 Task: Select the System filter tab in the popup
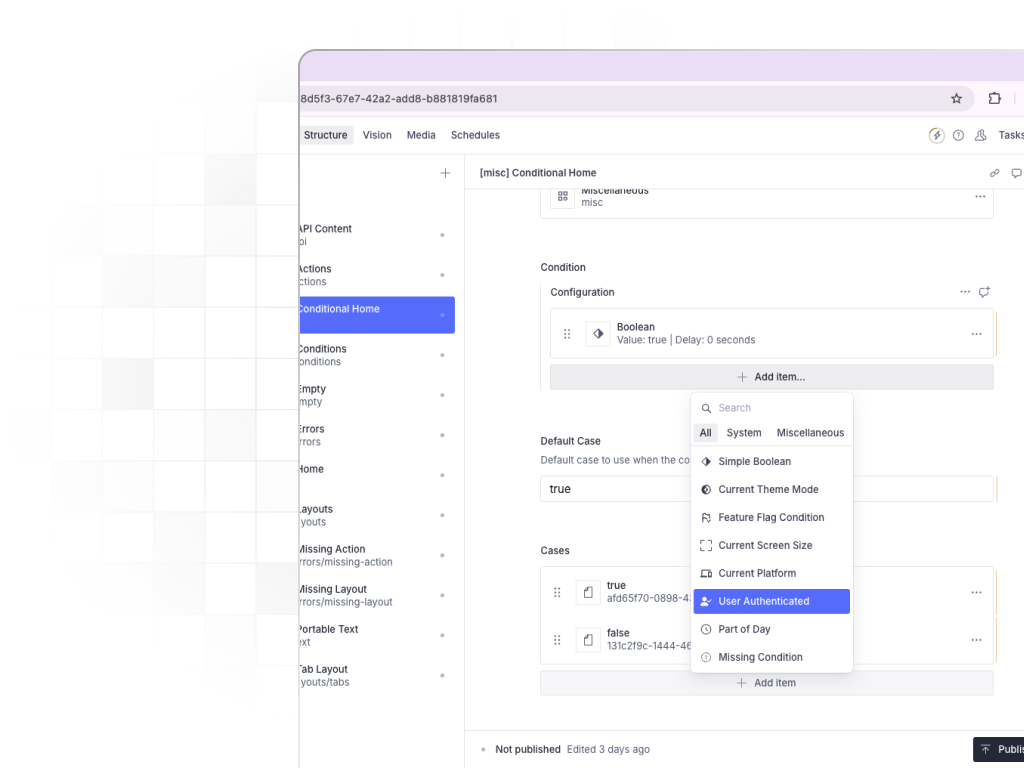[743, 433]
